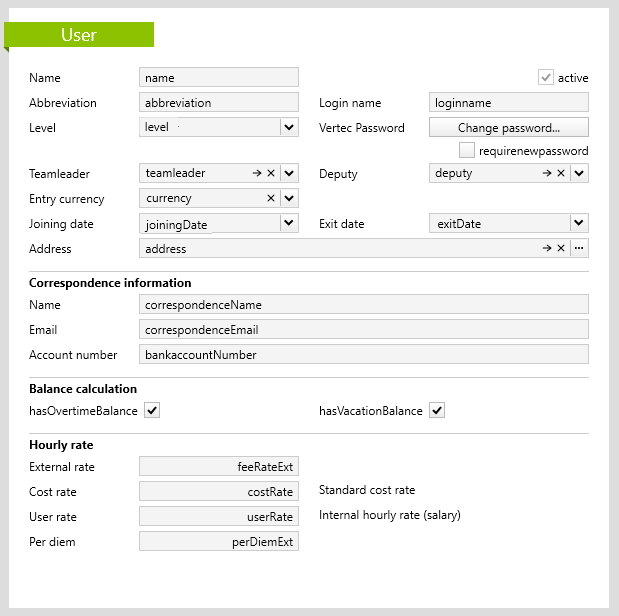Open address selection via ellipsis button
The image size is (619, 616).
(x=579, y=248)
